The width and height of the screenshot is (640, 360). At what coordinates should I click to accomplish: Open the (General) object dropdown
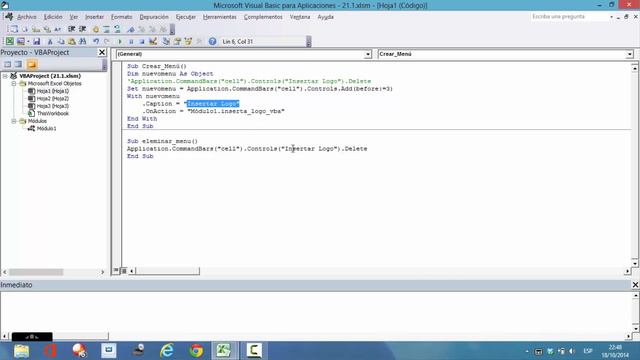(x=367, y=54)
